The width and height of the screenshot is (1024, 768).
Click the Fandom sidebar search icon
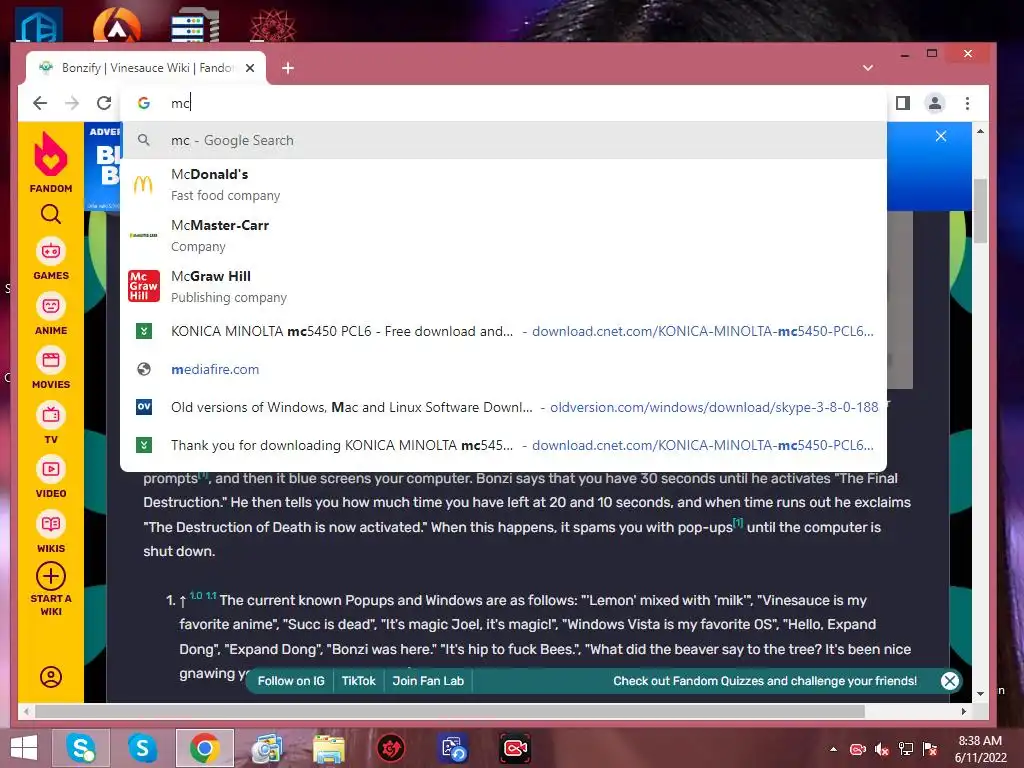click(x=50, y=214)
